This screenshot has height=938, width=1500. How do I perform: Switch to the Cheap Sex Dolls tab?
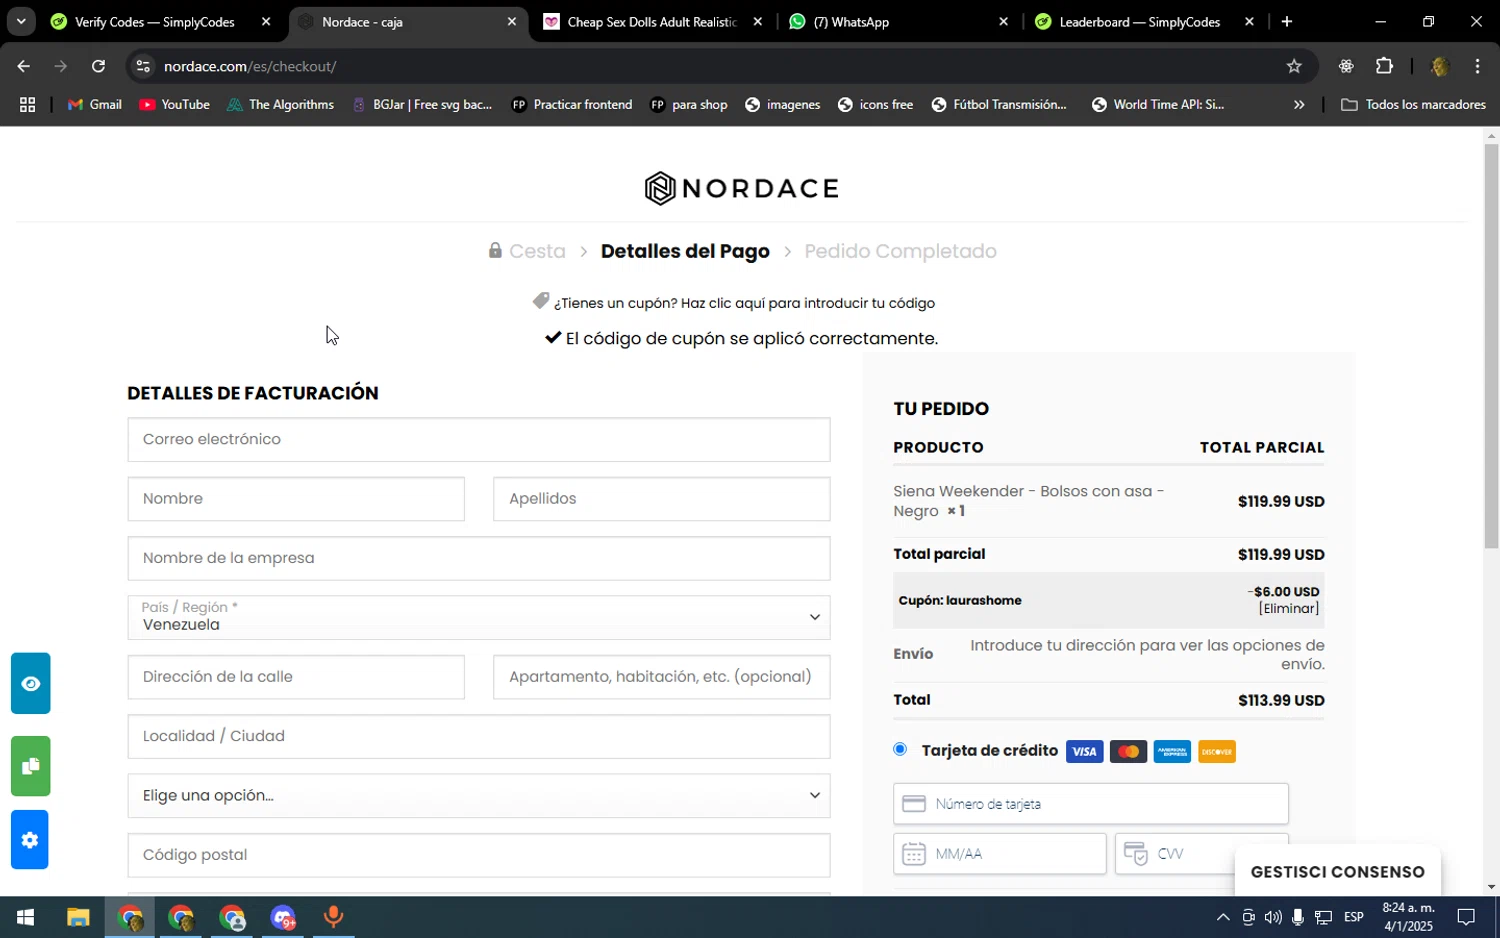[653, 21]
